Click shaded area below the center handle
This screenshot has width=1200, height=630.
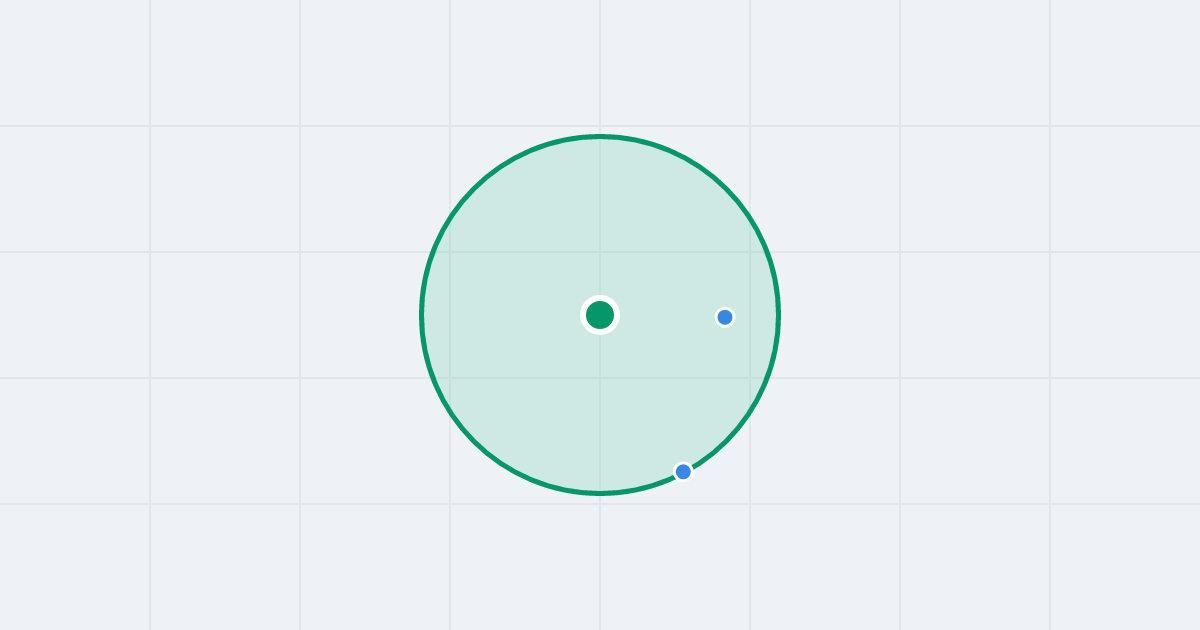600,410
